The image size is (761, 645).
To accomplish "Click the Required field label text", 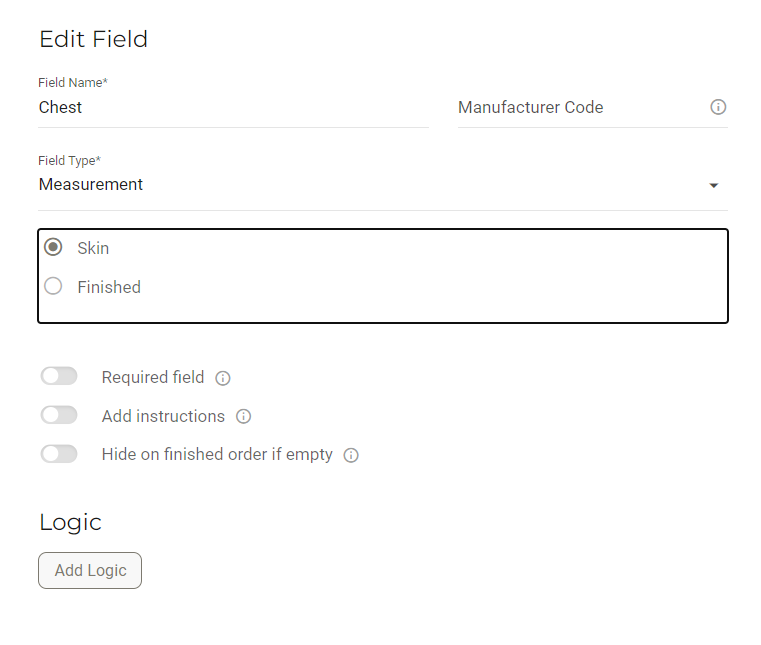I will tap(153, 377).
